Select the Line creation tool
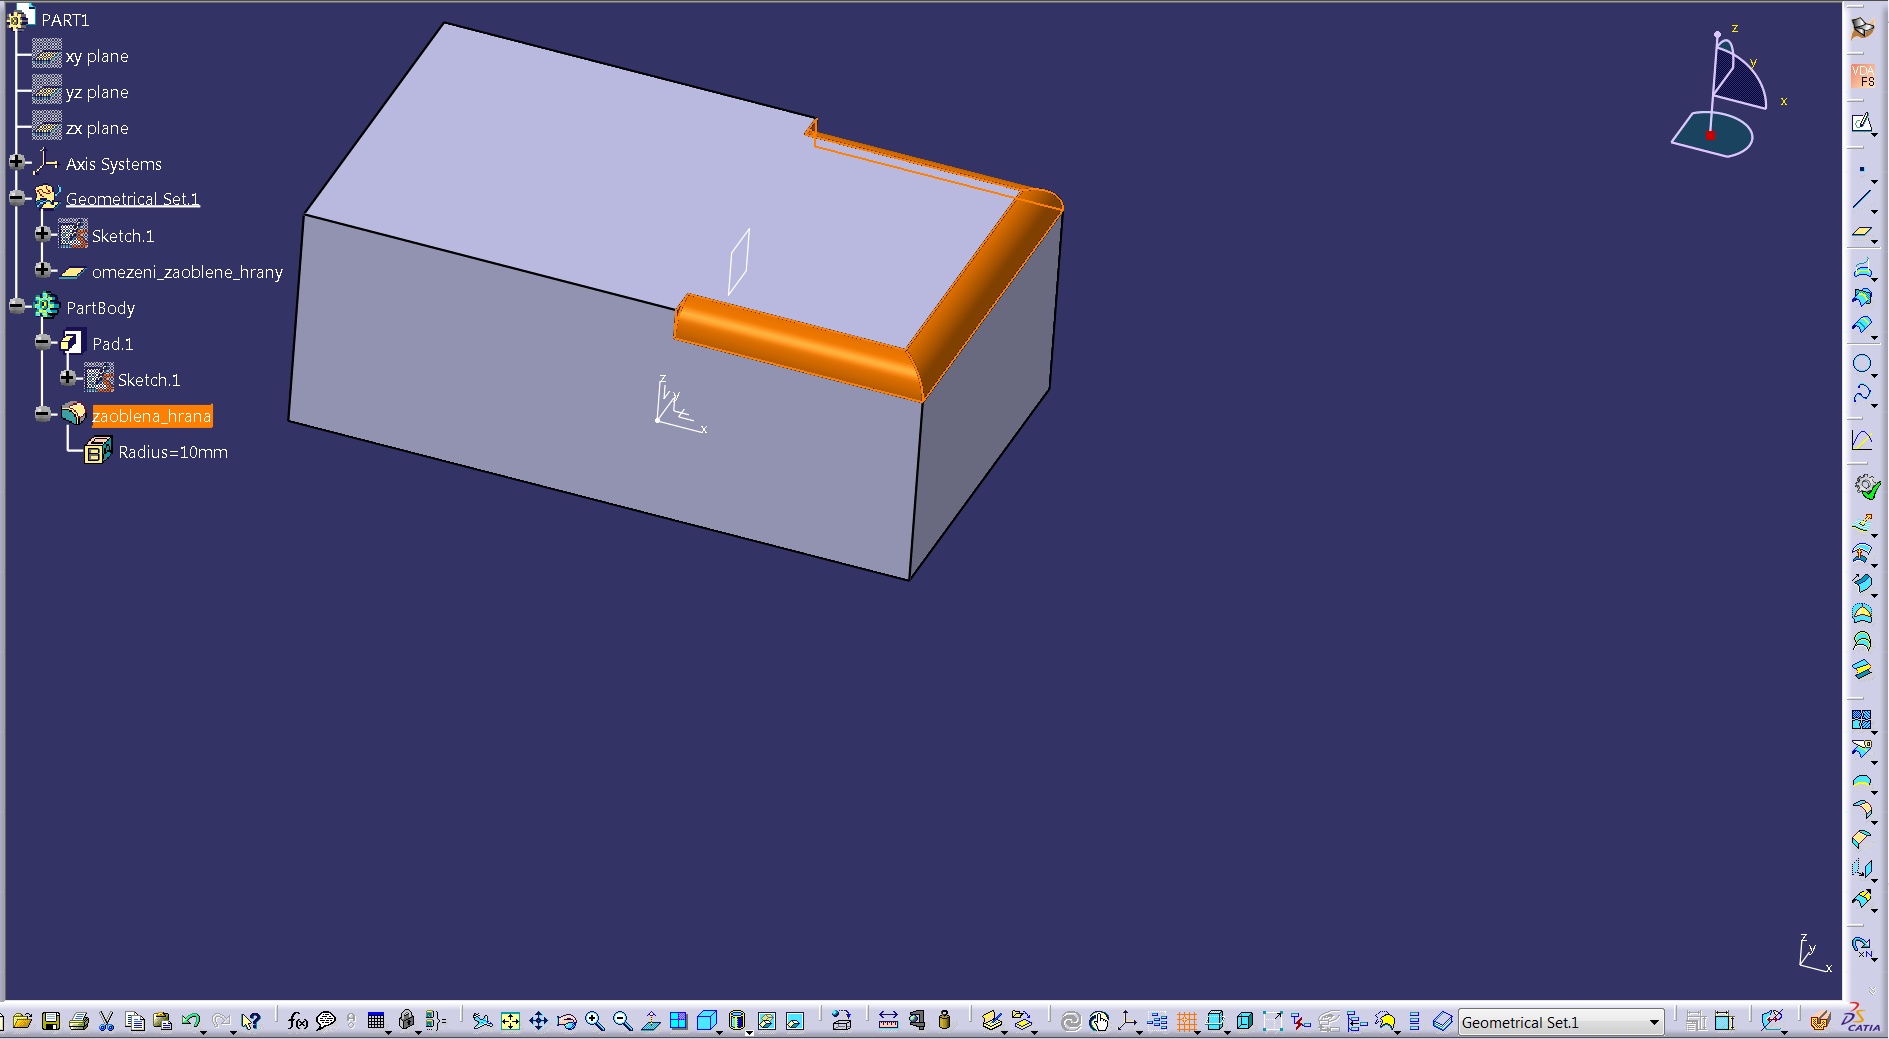The height and width of the screenshot is (1039, 1889). point(1861,200)
